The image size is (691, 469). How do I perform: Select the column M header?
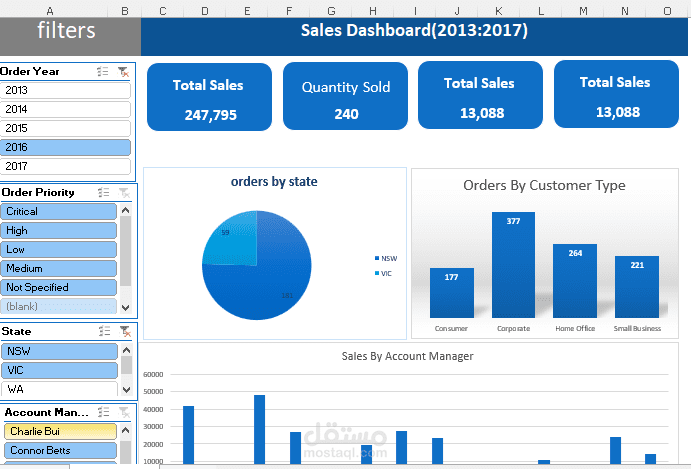583,11
